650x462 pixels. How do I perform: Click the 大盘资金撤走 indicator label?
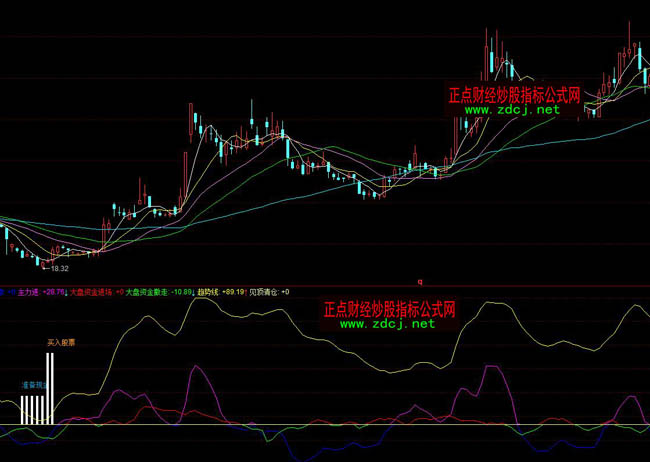147,292
